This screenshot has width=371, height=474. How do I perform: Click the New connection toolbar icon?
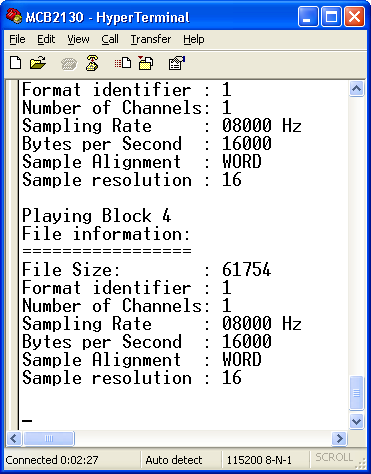click(15, 63)
